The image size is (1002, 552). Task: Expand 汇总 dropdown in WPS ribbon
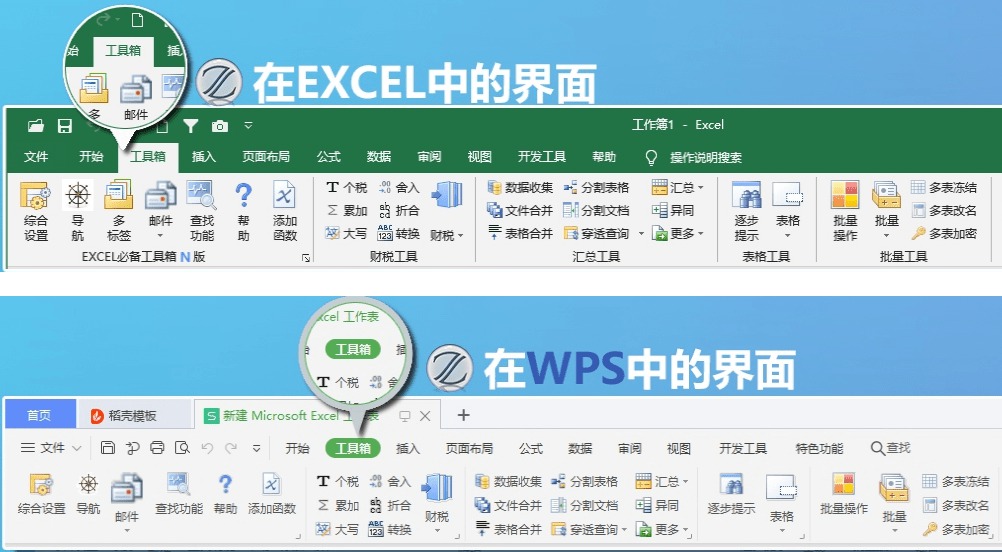pyautogui.click(x=686, y=482)
